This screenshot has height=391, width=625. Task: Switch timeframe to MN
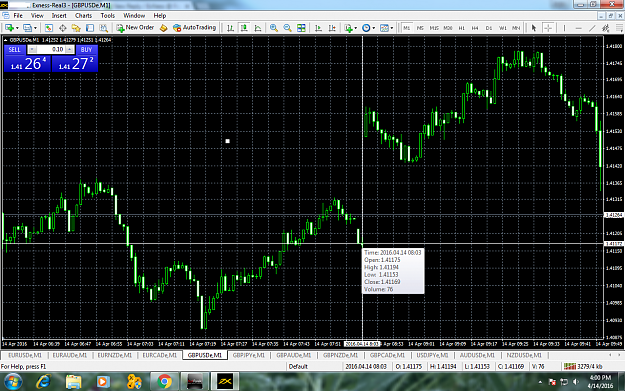[516, 28]
